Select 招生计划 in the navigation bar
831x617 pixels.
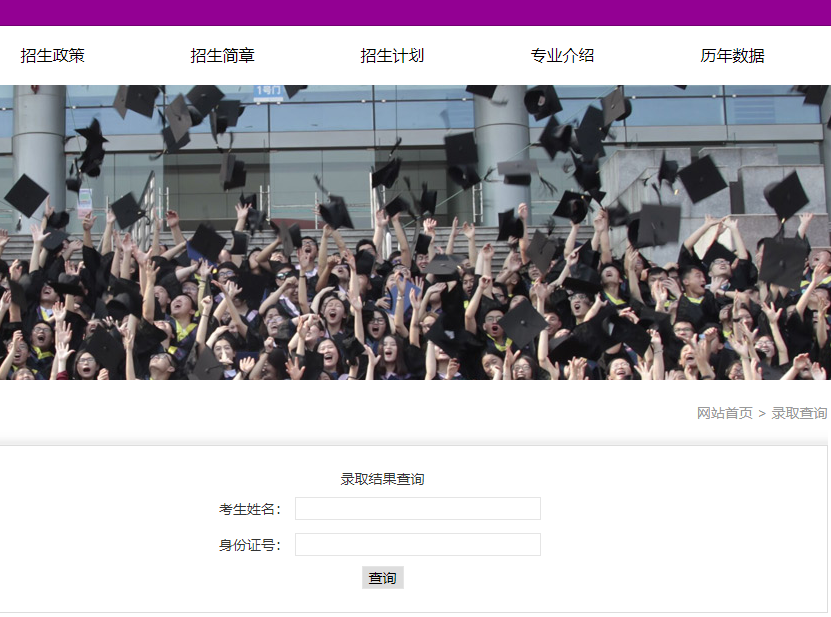[x=392, y=56]
